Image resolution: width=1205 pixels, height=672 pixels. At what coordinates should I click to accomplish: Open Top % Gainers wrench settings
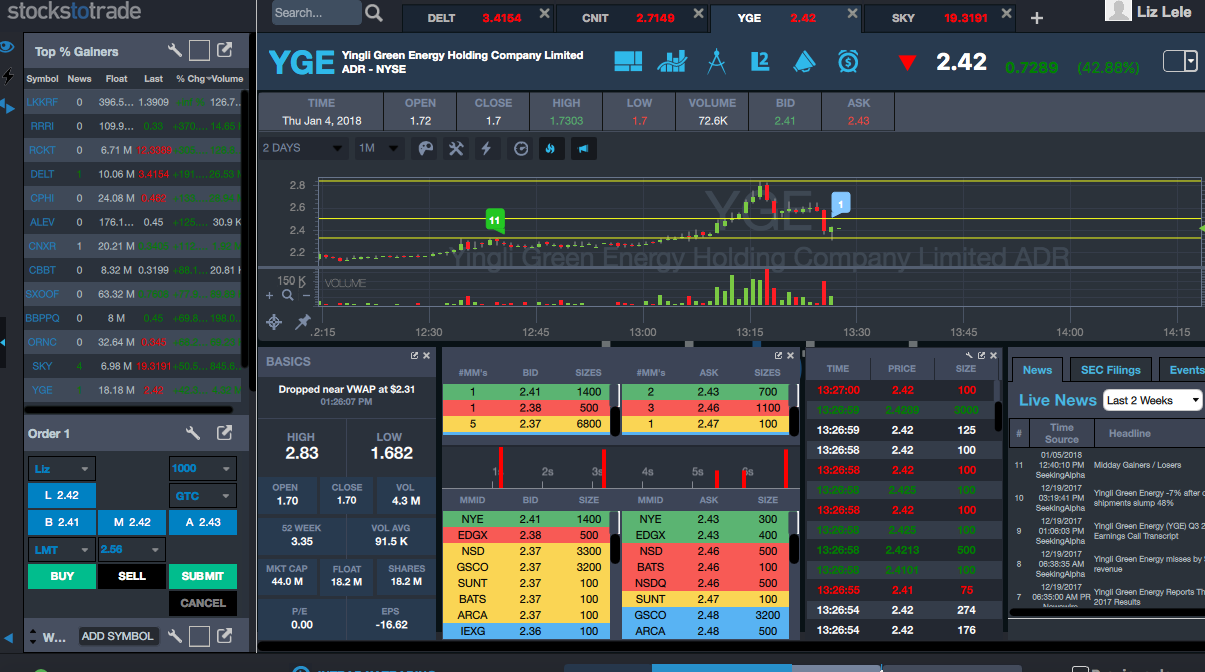[x=174, y=51]
